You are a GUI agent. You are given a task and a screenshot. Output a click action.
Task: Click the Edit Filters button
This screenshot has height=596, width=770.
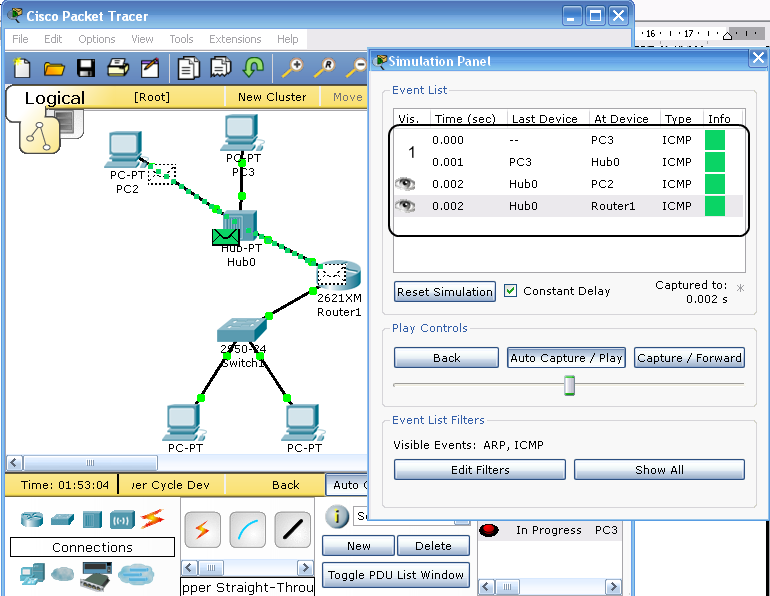(x=480, y=469)
